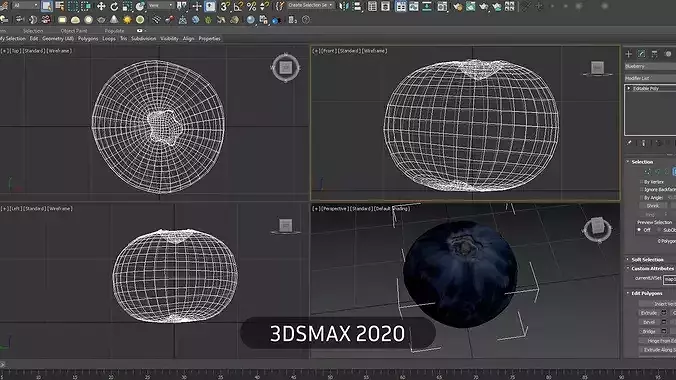Click the currentUVSet input field

[x=670, y=279]
